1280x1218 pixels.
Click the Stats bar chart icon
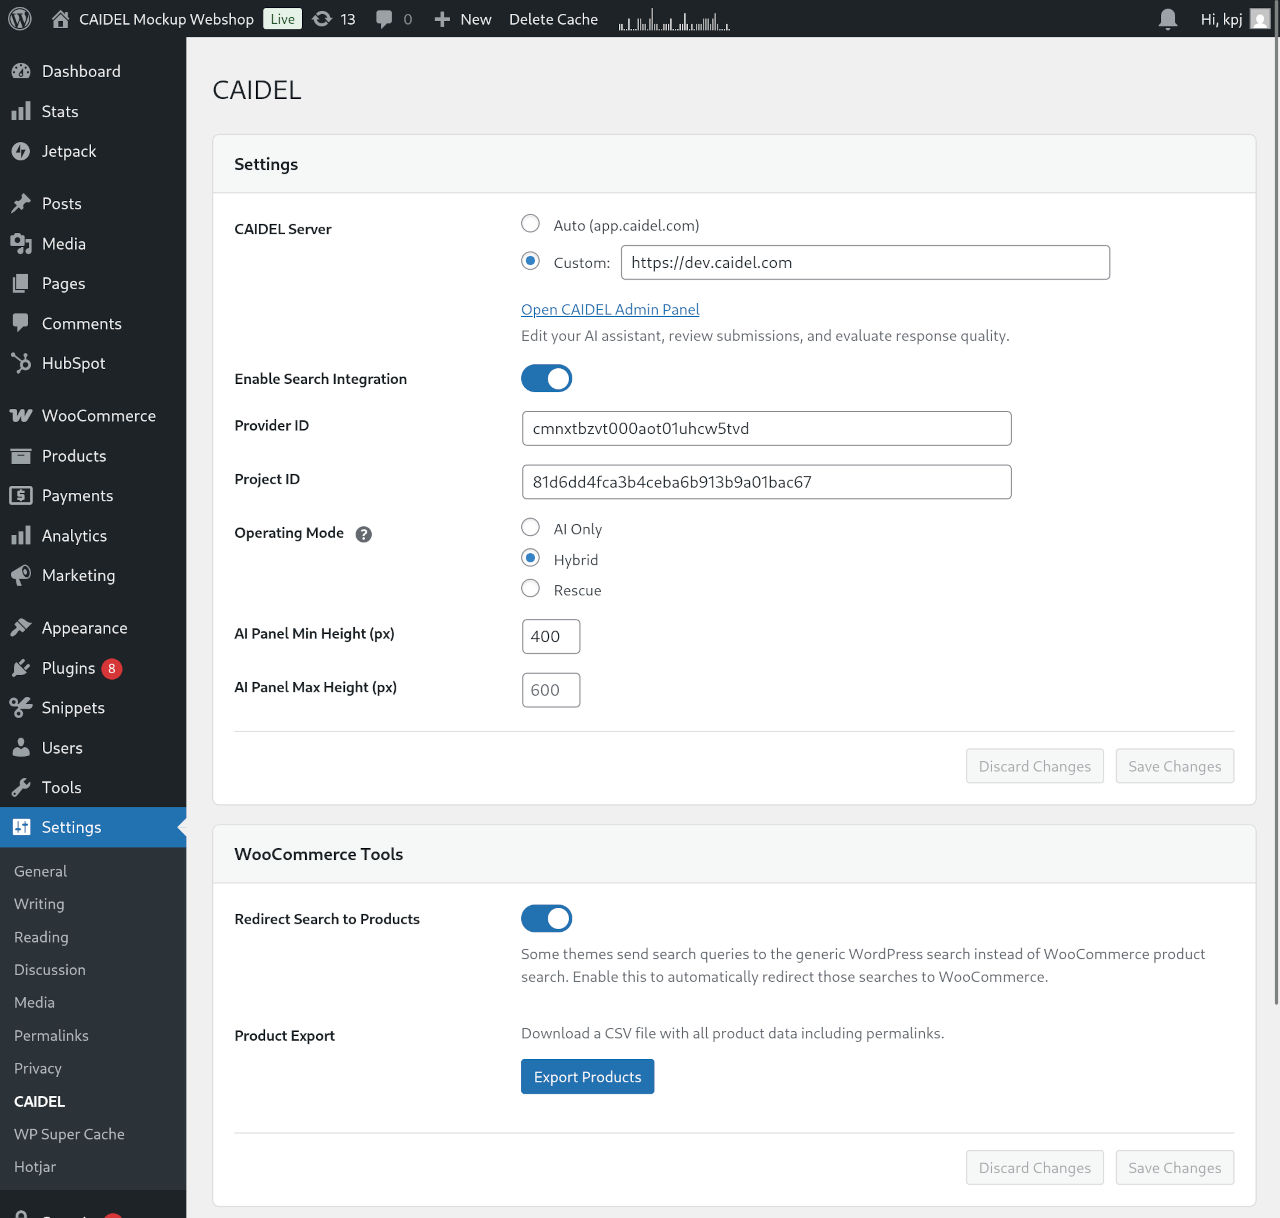[x=21, y=111]
